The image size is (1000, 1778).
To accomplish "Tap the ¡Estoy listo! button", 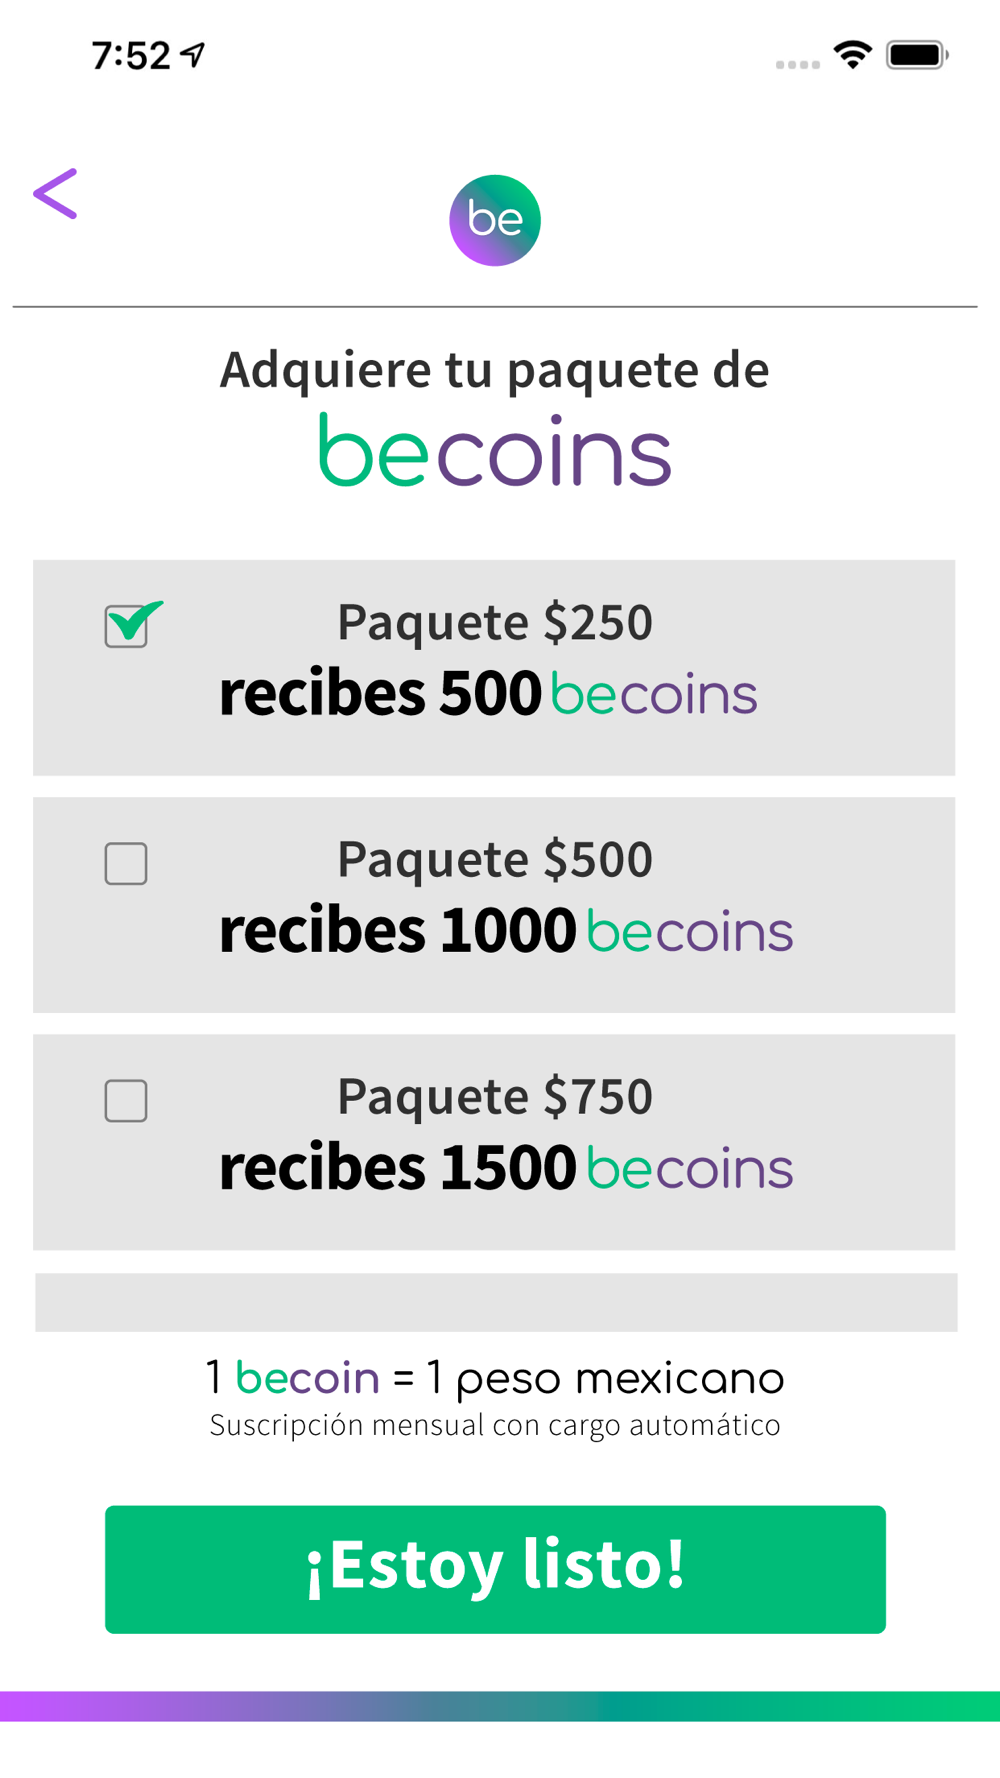I will 495,1569.
